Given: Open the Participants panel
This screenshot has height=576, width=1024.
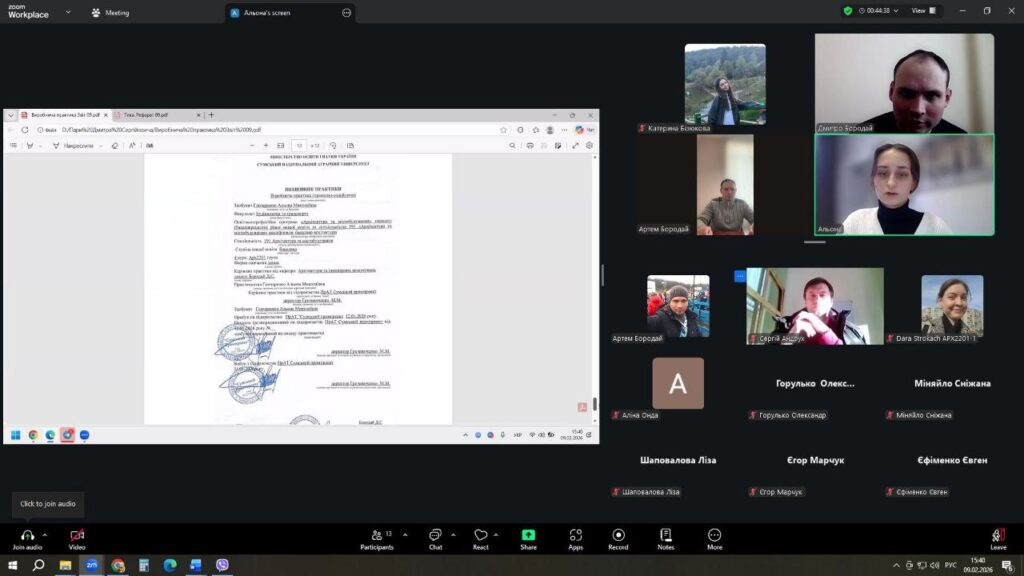Looking at the screenshot, I should click(x=376, y=535).
